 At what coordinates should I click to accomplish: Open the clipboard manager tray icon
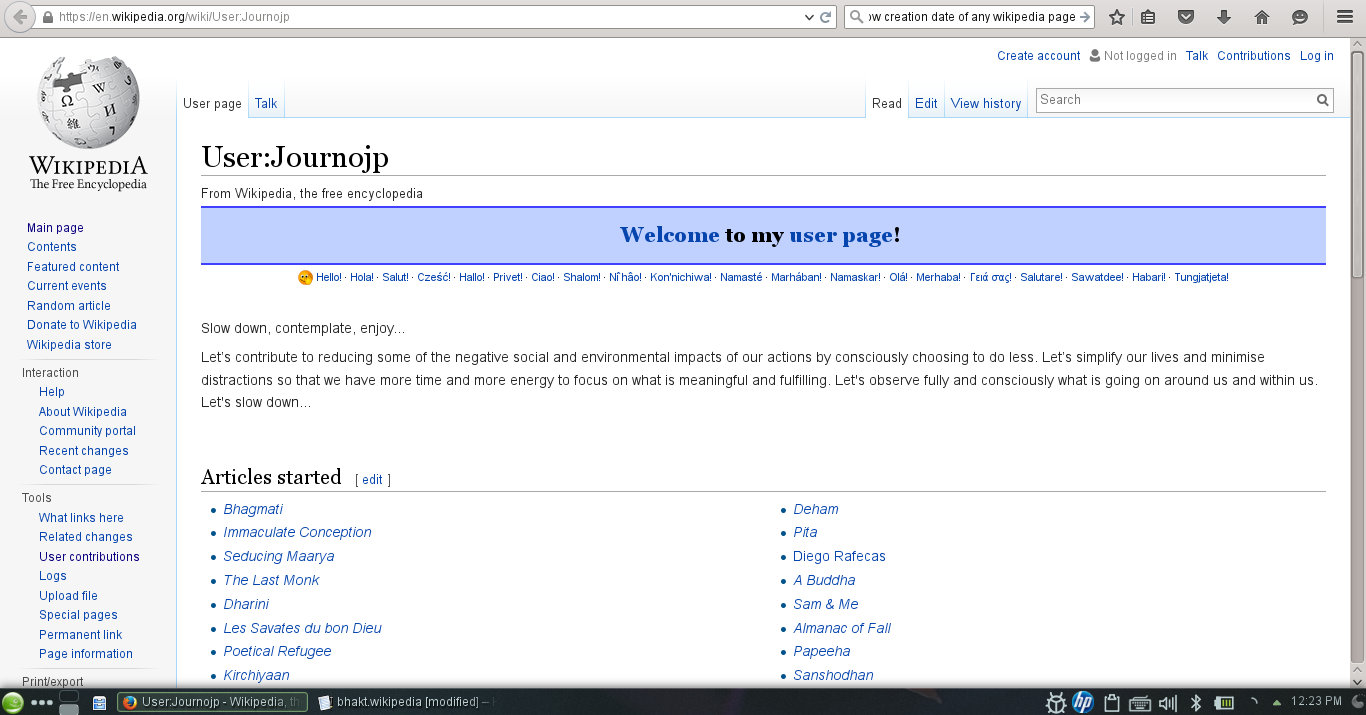(1110, 702)
